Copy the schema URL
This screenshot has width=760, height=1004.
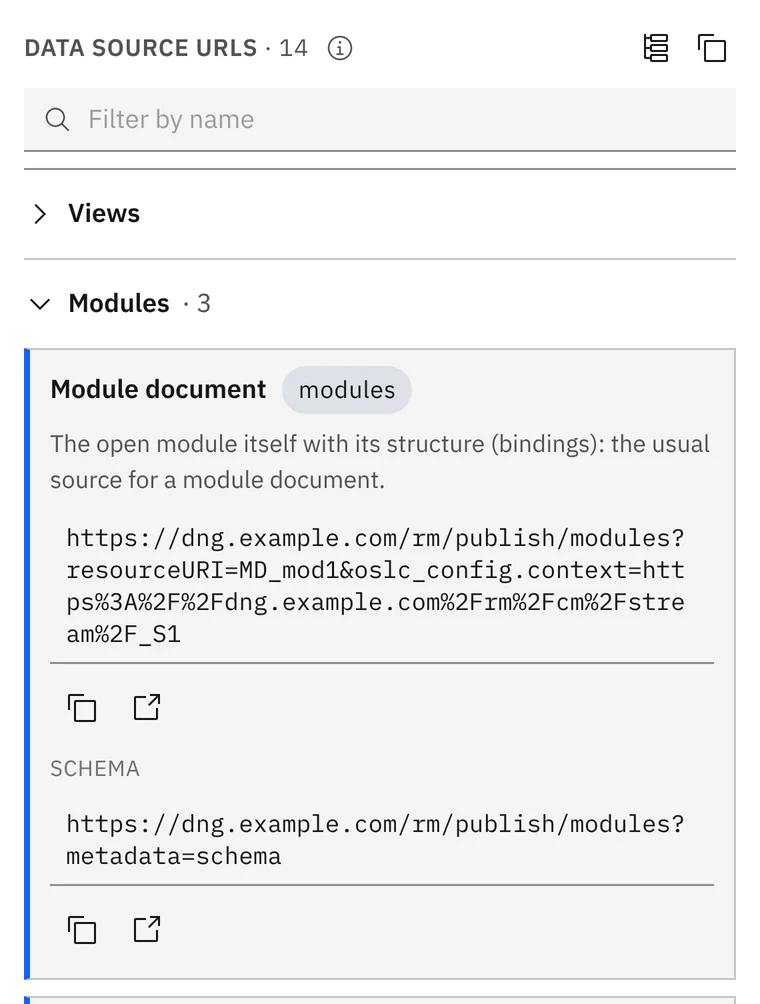pos(81,930)
